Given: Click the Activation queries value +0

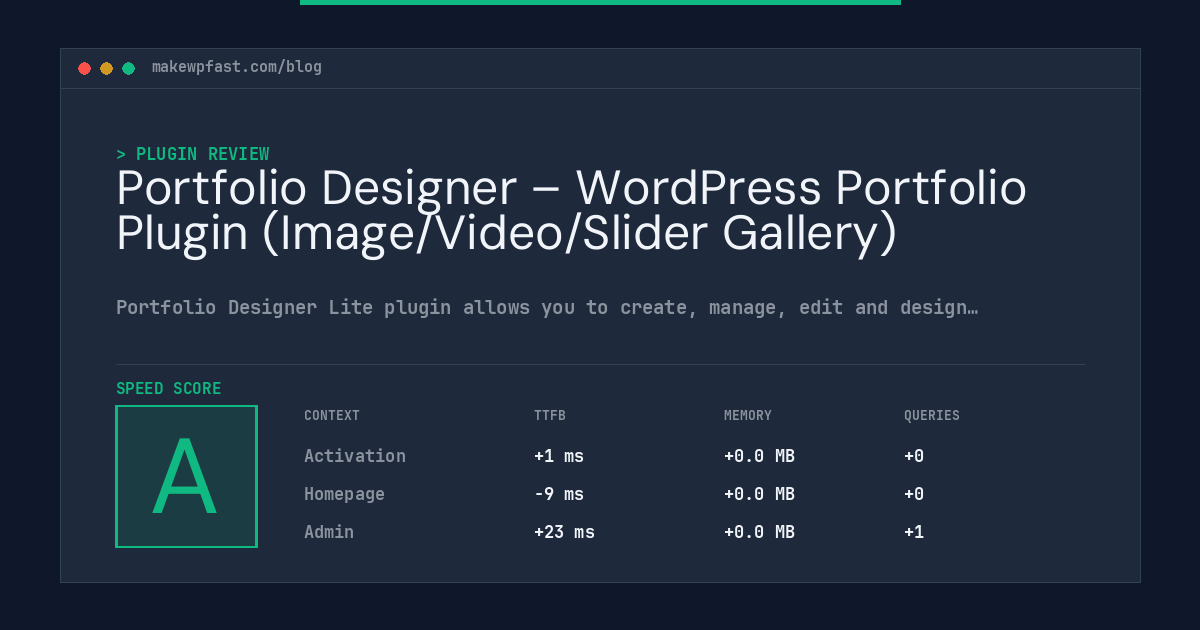Looking at the screenshot, I should 914,456.
